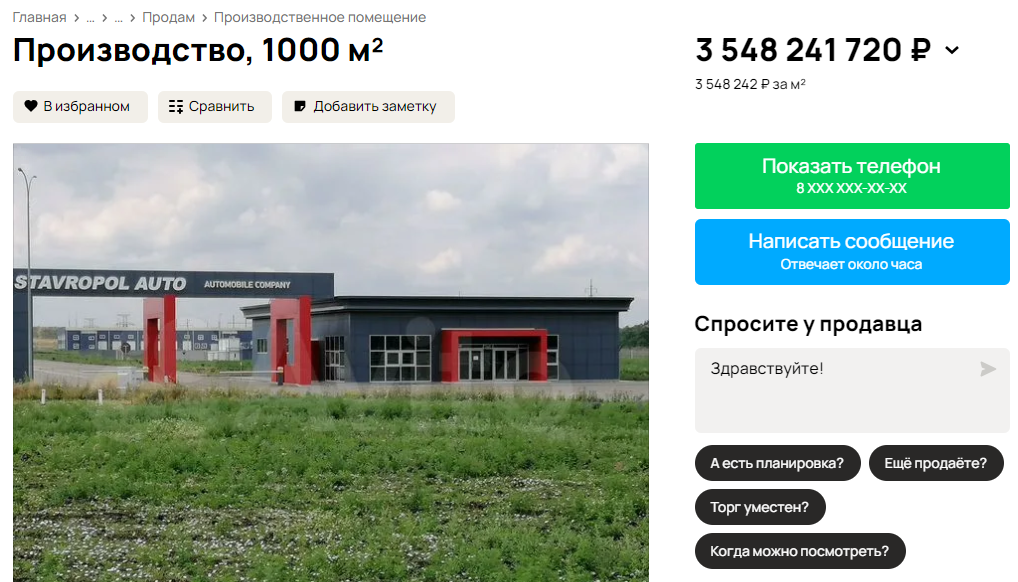Viewport: 1018px width, 582px height.
Task: Click the chevron before Продам breadcrumb
Action: pyautogui.click(x=132, y=18)
